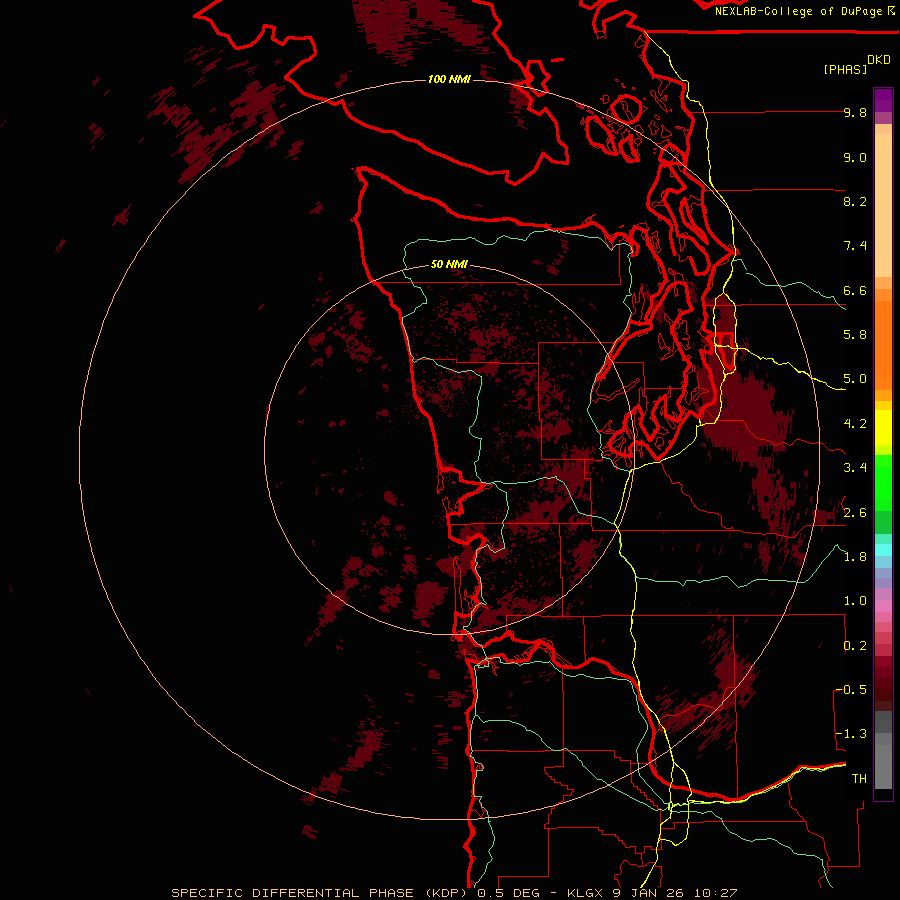Click the yellow segment of the color bar
The height and width of the screenshot is (900, 900).
point(883,428)
